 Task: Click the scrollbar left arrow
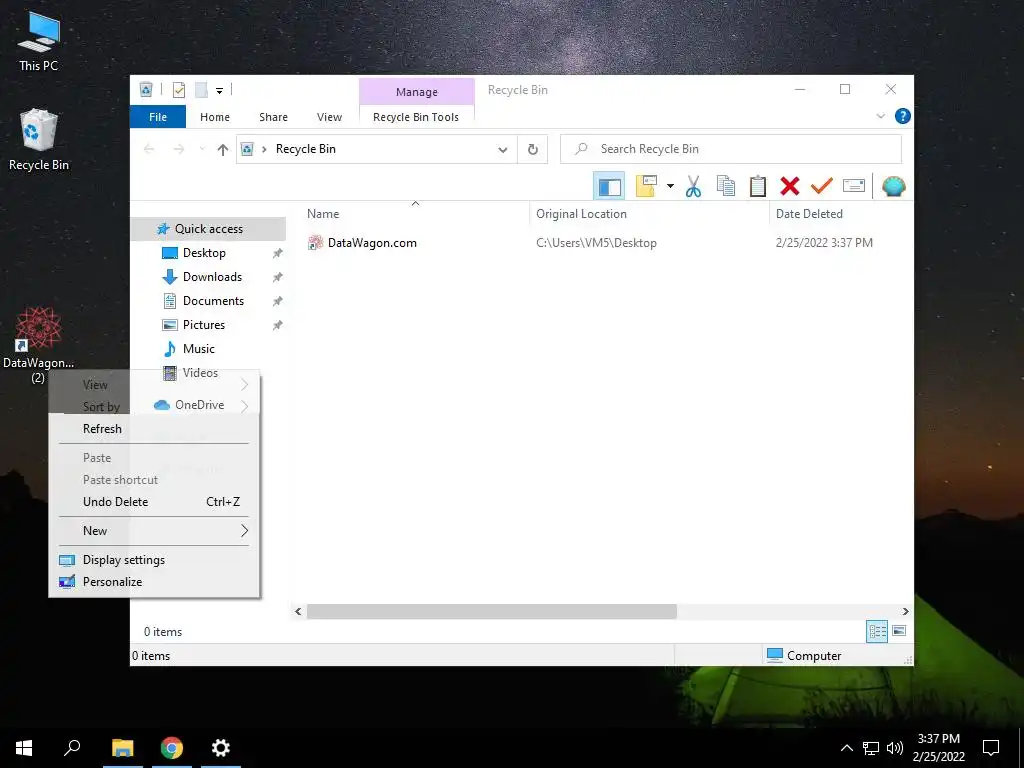[298, 611]
